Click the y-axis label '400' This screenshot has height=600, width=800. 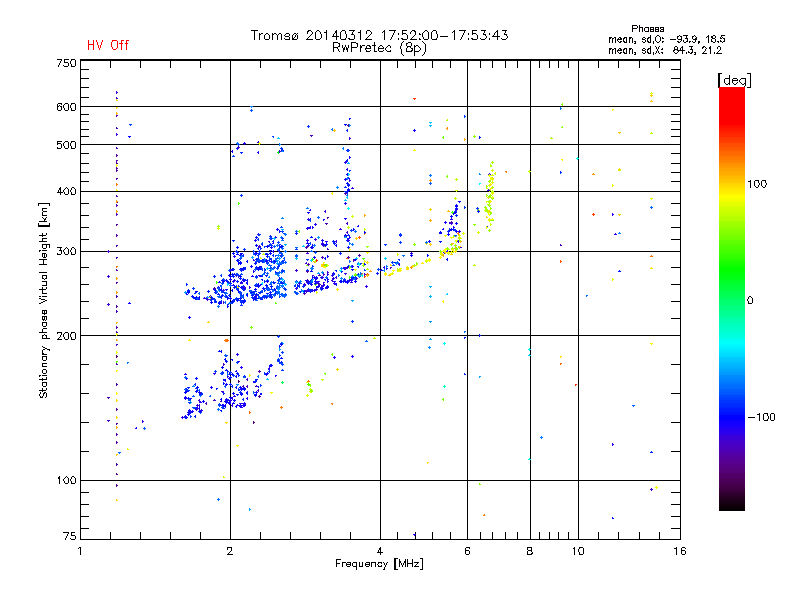point(66,192)
